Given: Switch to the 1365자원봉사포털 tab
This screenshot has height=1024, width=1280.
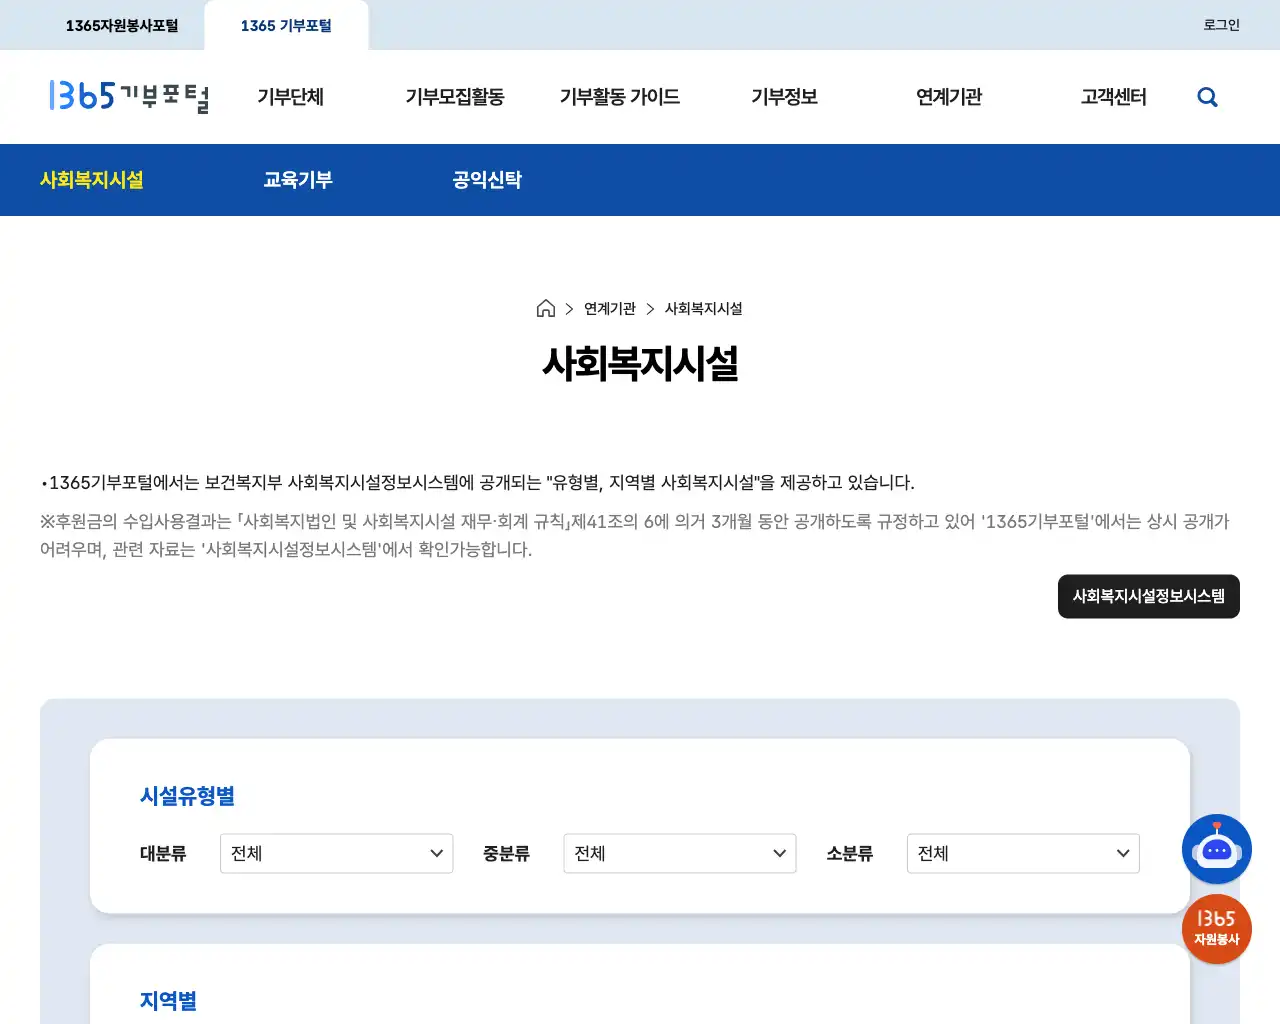Looking at the screenshot, I should pos(122,25).
